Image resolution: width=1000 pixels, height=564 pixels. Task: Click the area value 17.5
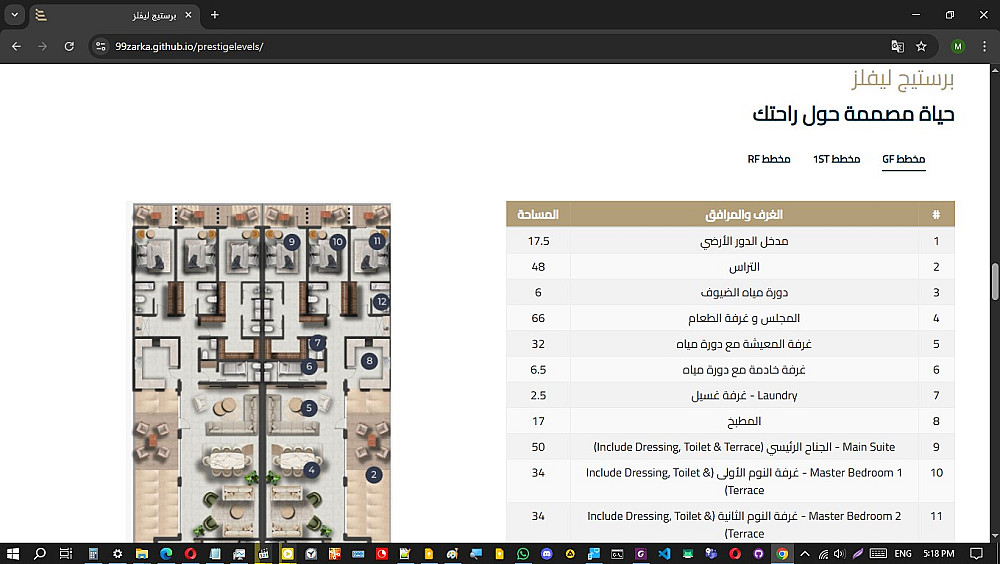coord(538,241)
